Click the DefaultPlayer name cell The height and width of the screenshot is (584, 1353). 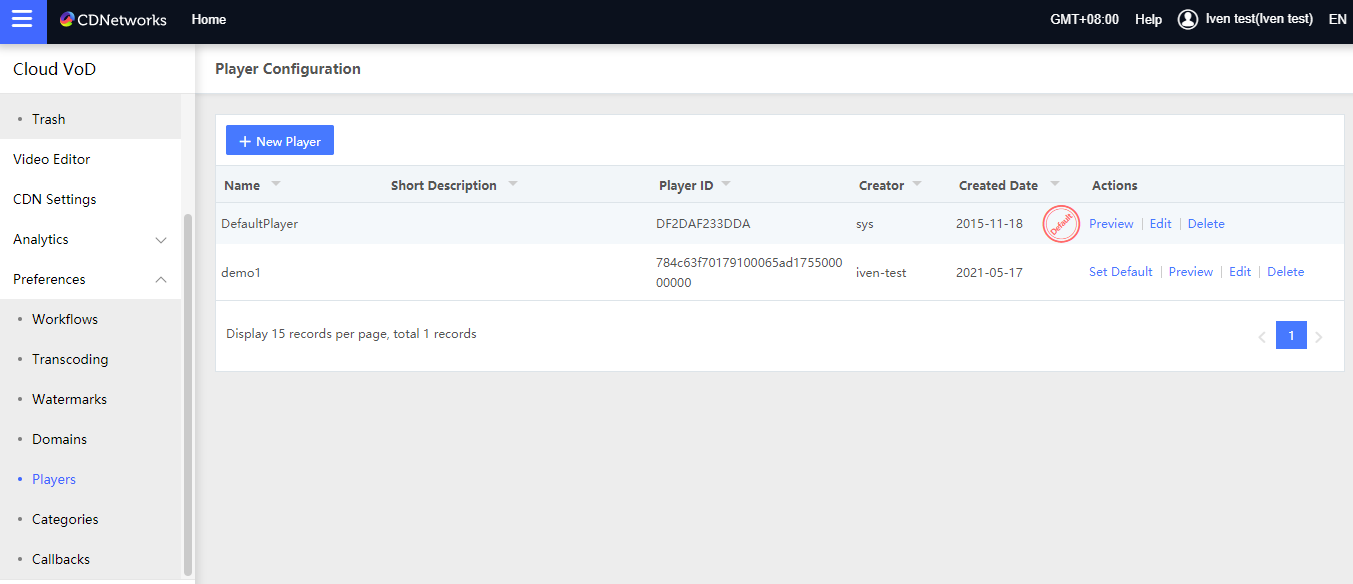point(260,224)
